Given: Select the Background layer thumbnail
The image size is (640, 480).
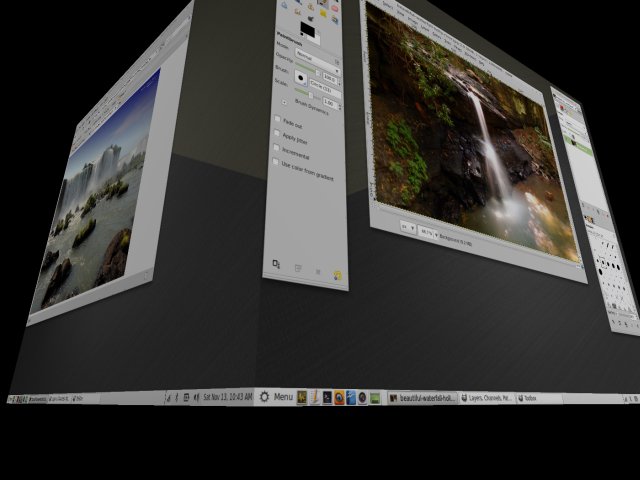Looking at the screenshot, I should (x=571, y=143).
